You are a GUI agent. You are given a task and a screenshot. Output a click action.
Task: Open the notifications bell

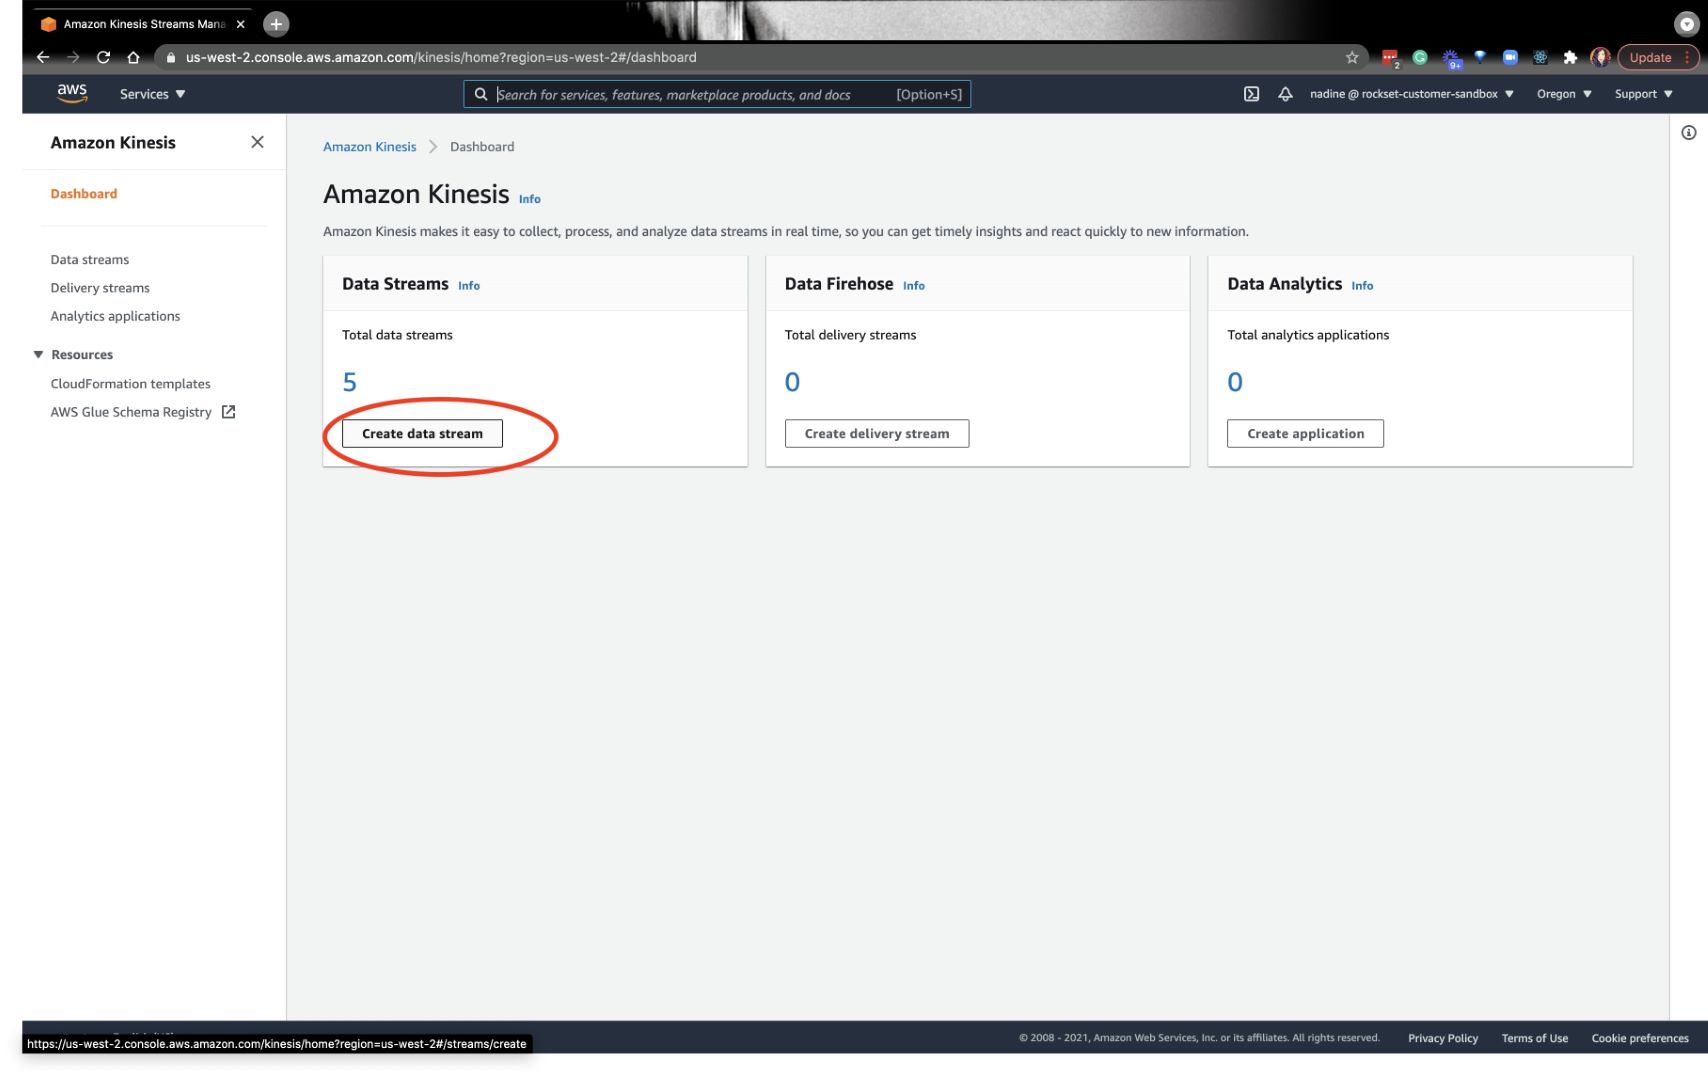coord(1285,94)
